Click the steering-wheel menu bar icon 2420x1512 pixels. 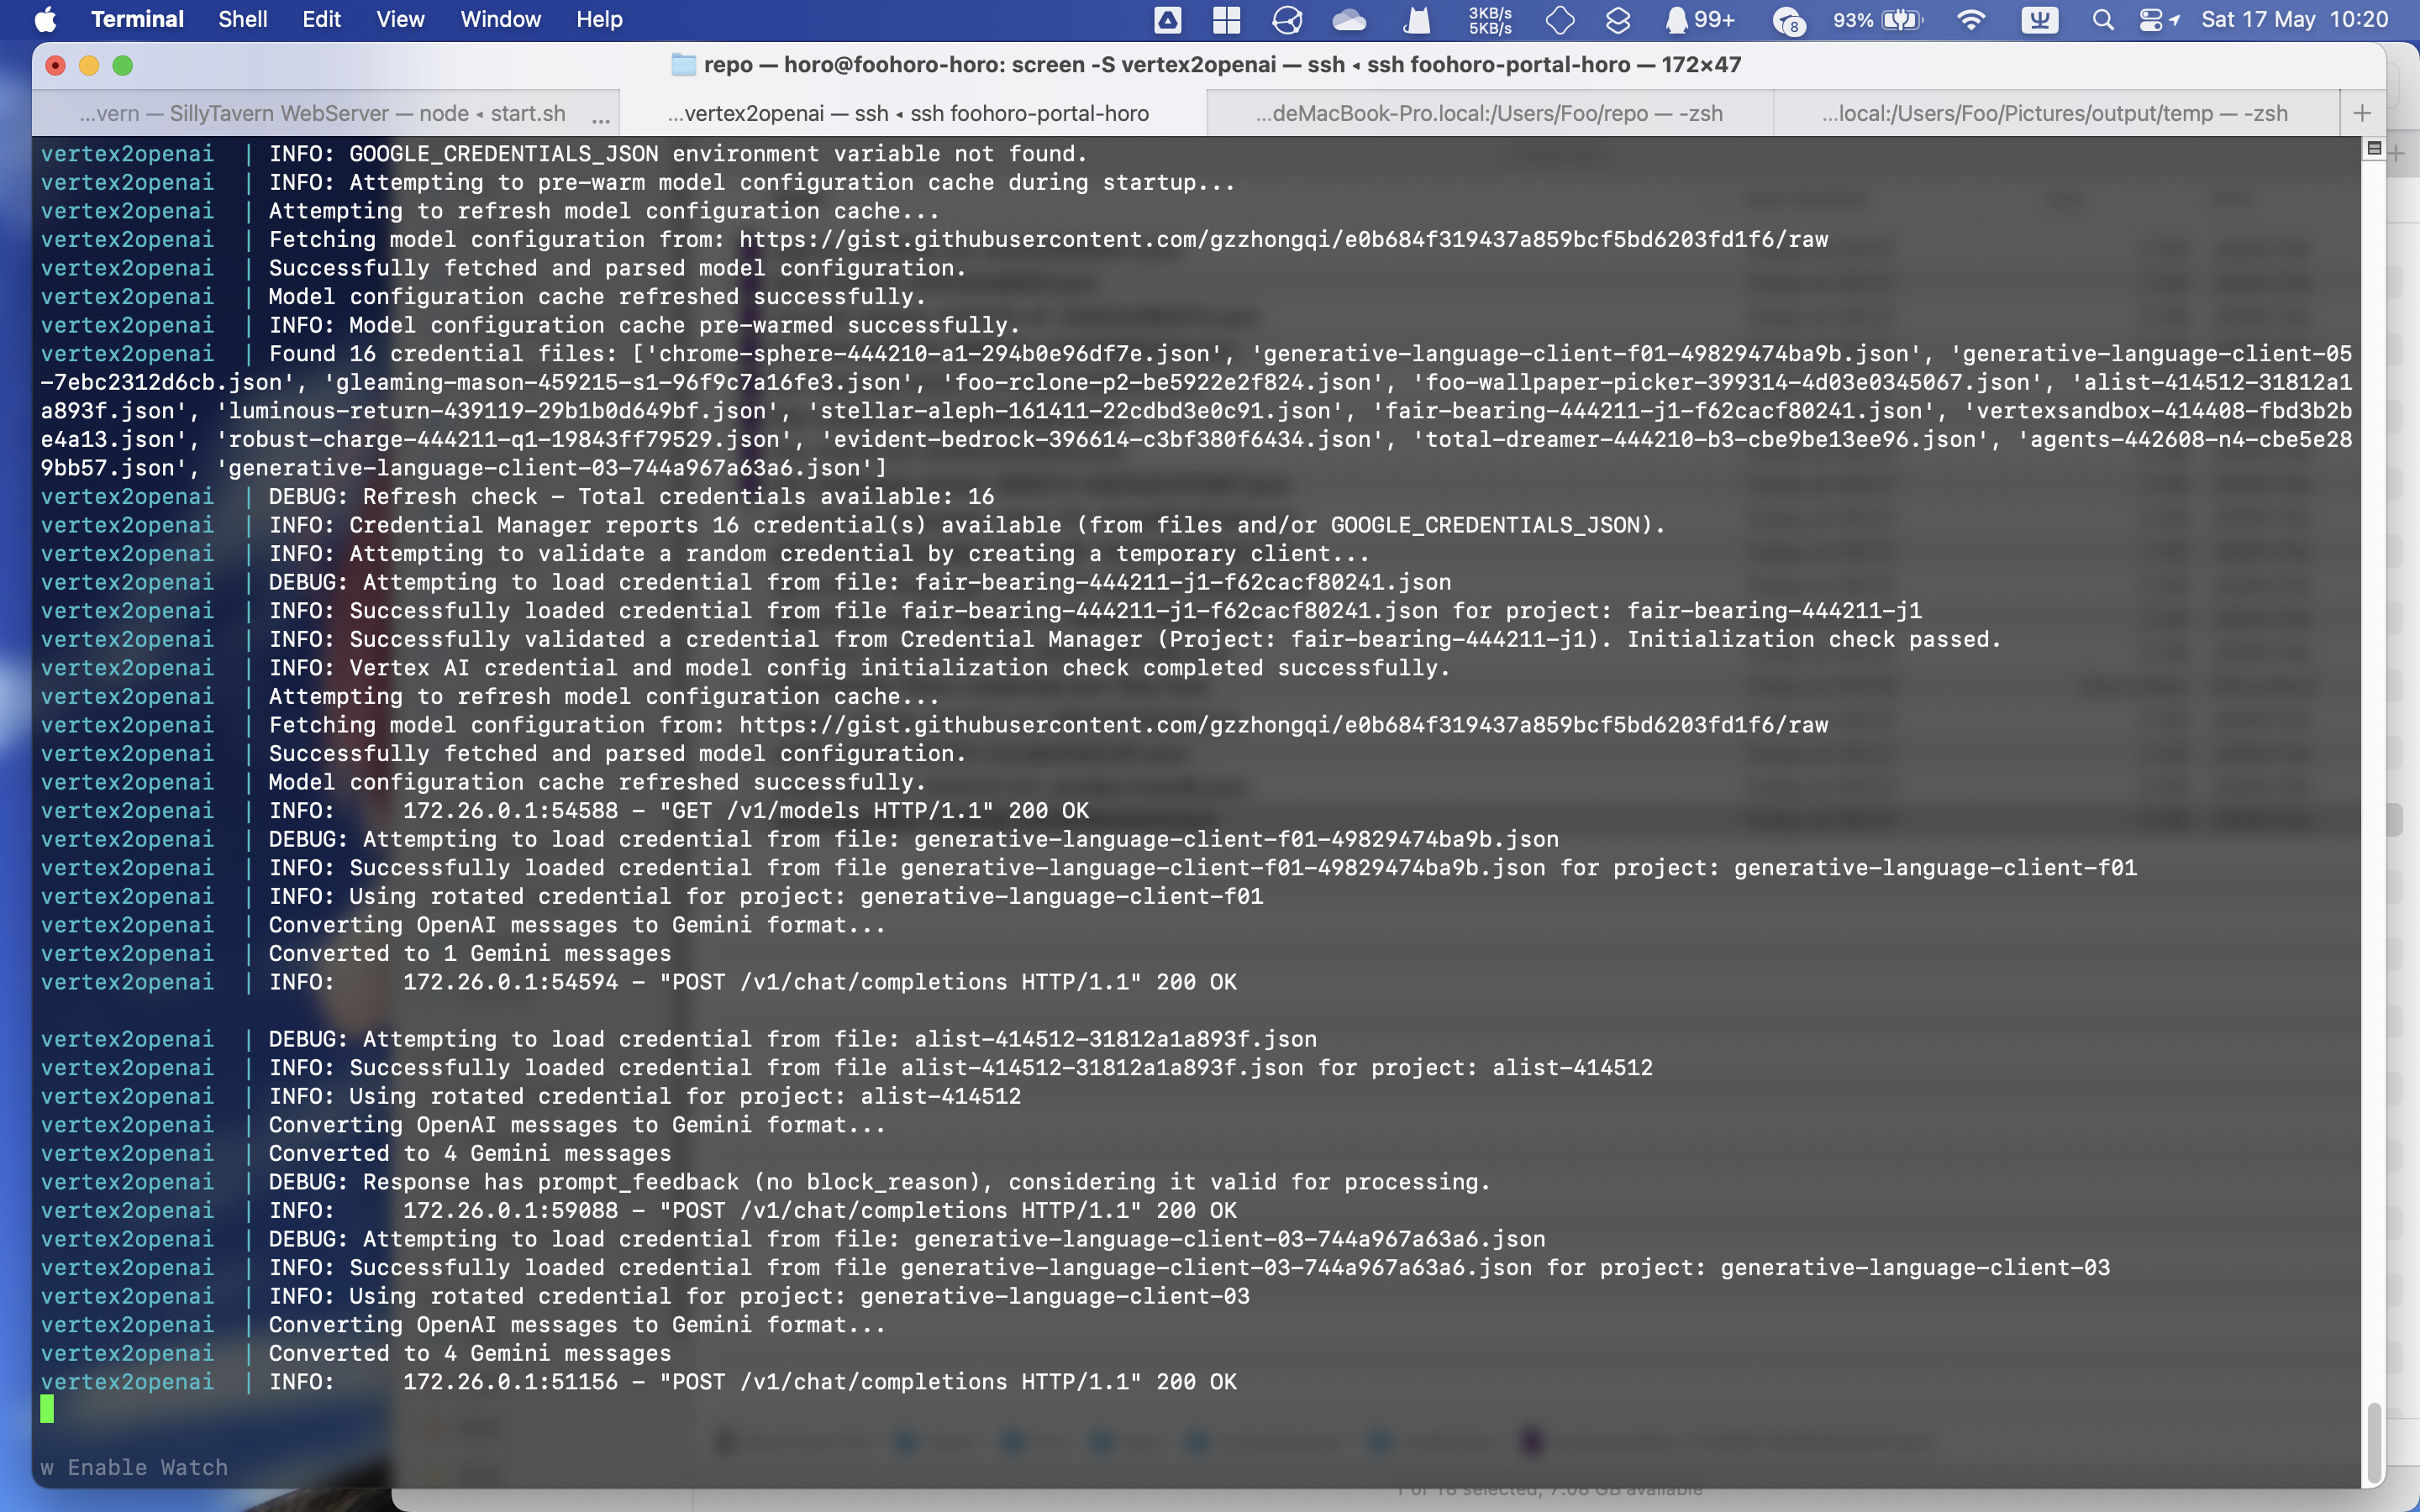[x=1287, y=20]
